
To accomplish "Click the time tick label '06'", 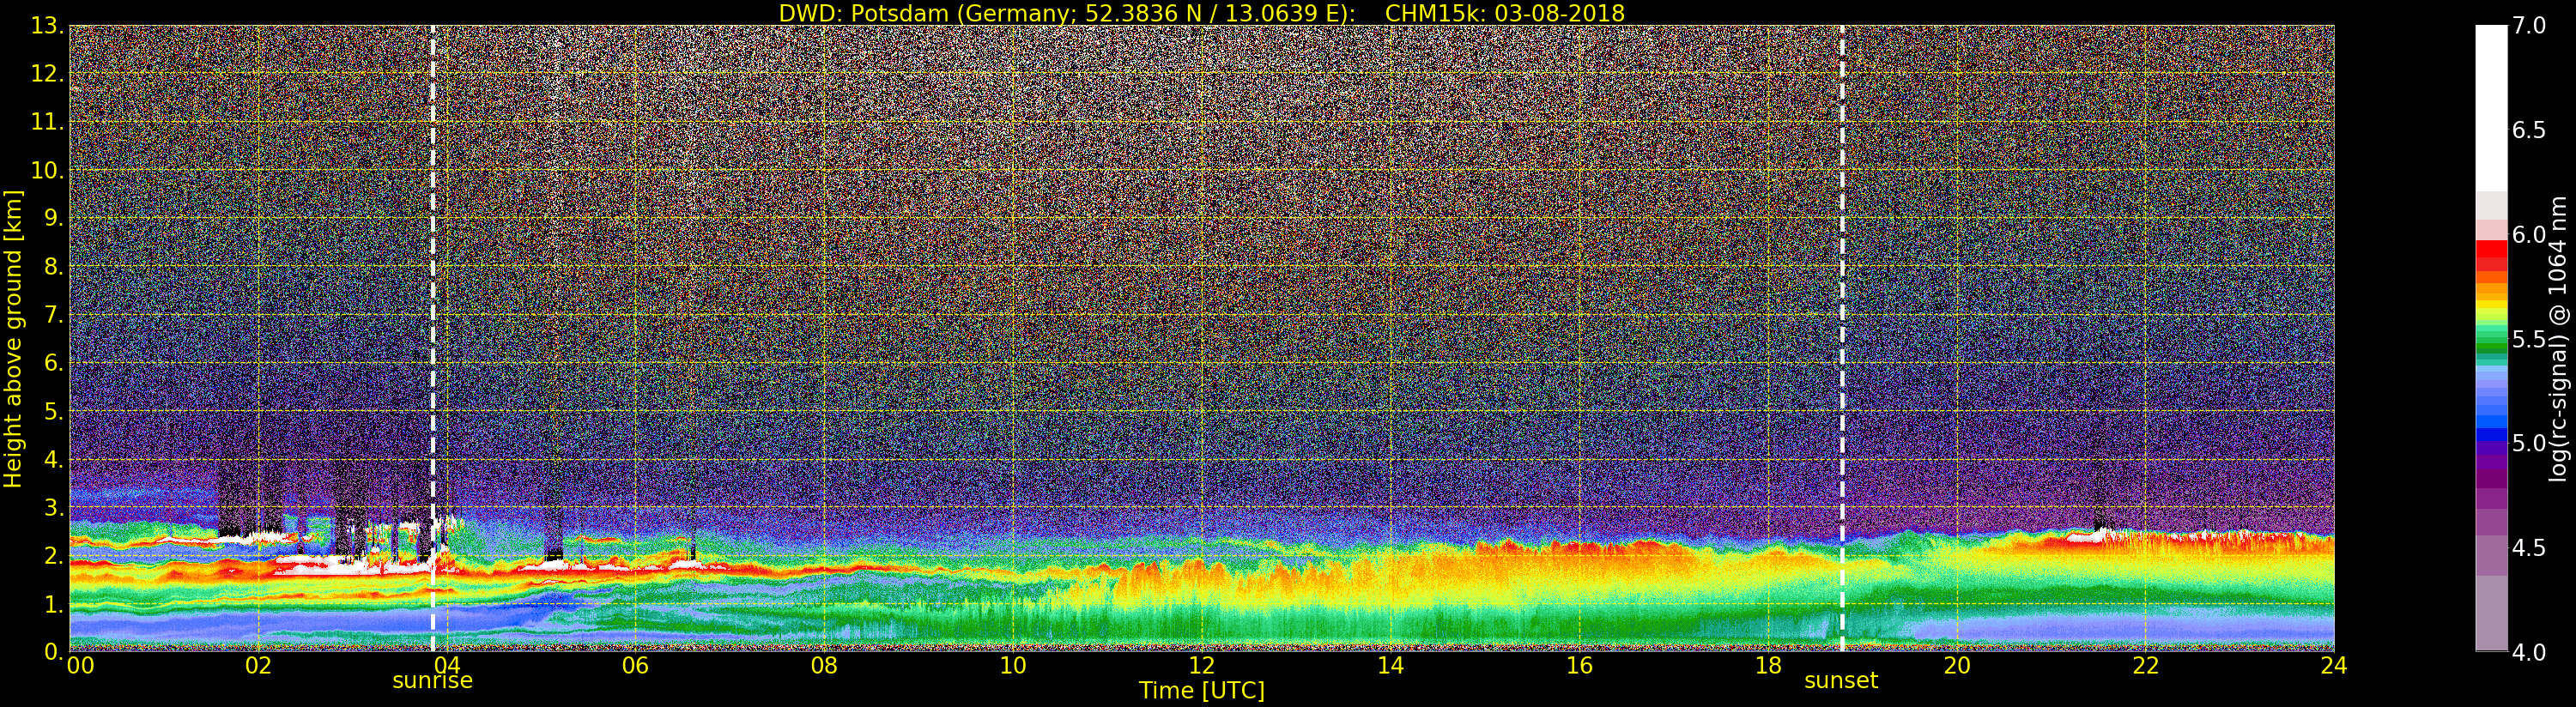I will [635, 665].
